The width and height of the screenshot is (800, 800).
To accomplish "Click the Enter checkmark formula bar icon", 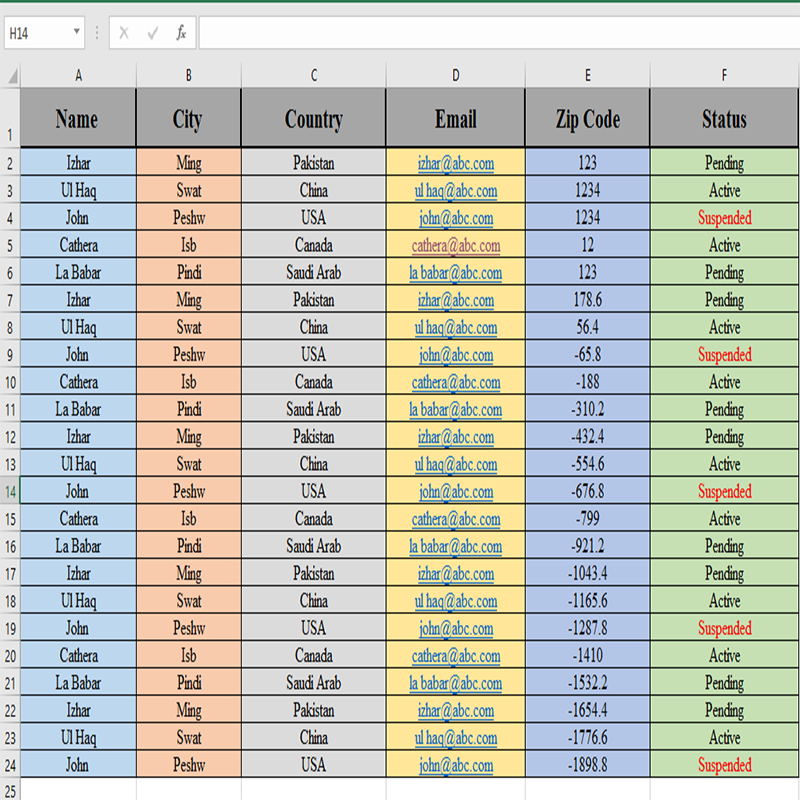I will point(153,33).
